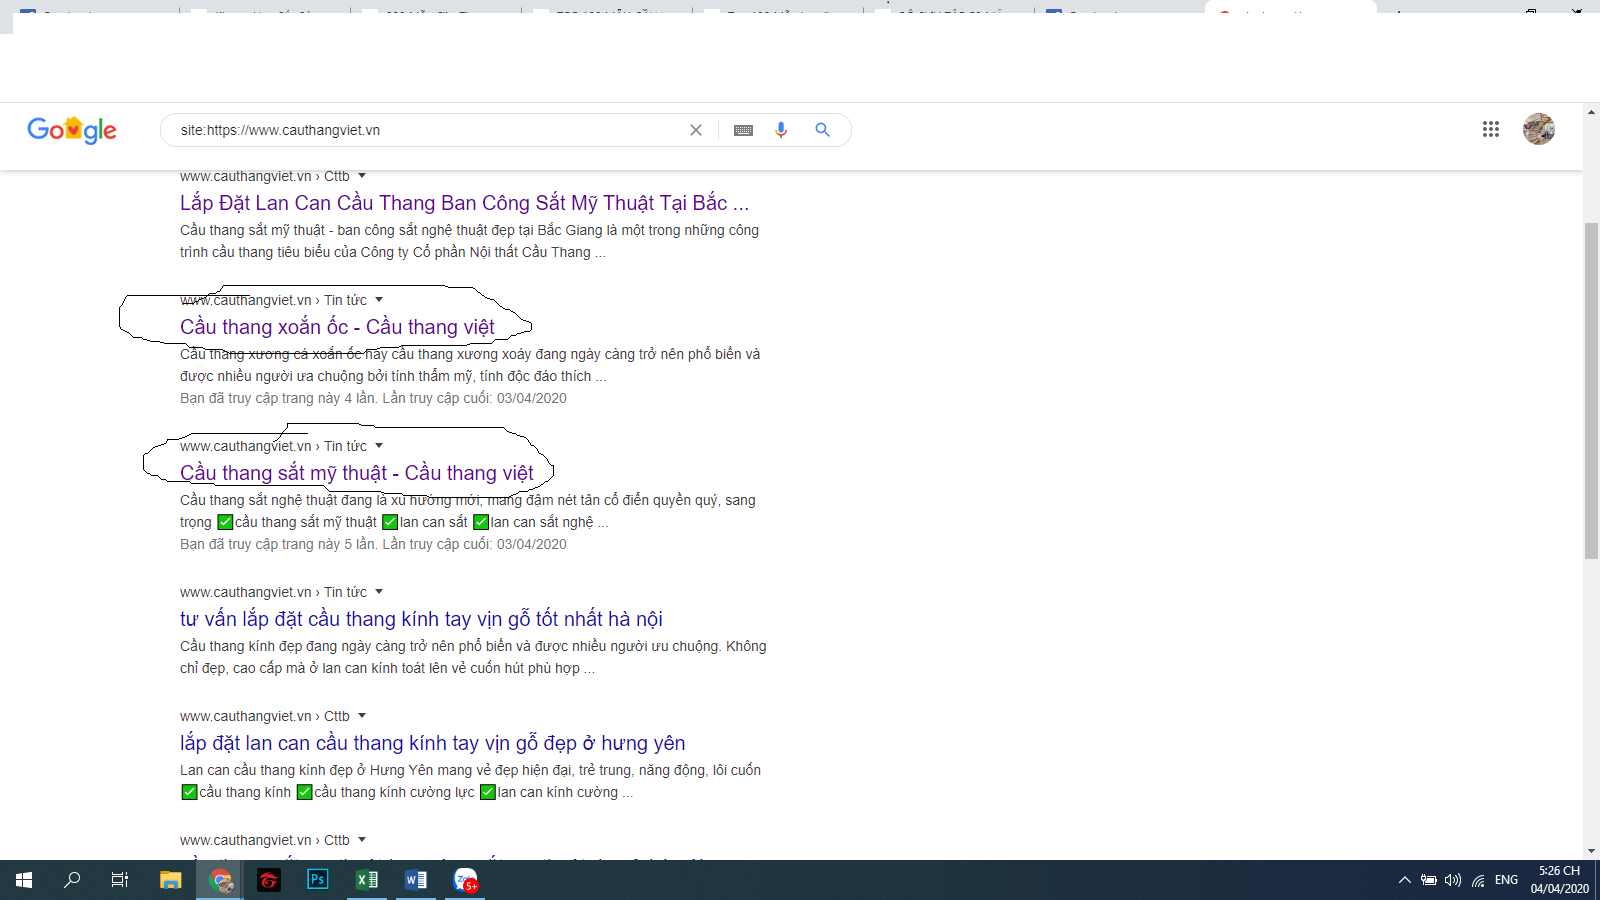Open Word from taskbar
This screenshot has width=1600, height=900.
416,880
